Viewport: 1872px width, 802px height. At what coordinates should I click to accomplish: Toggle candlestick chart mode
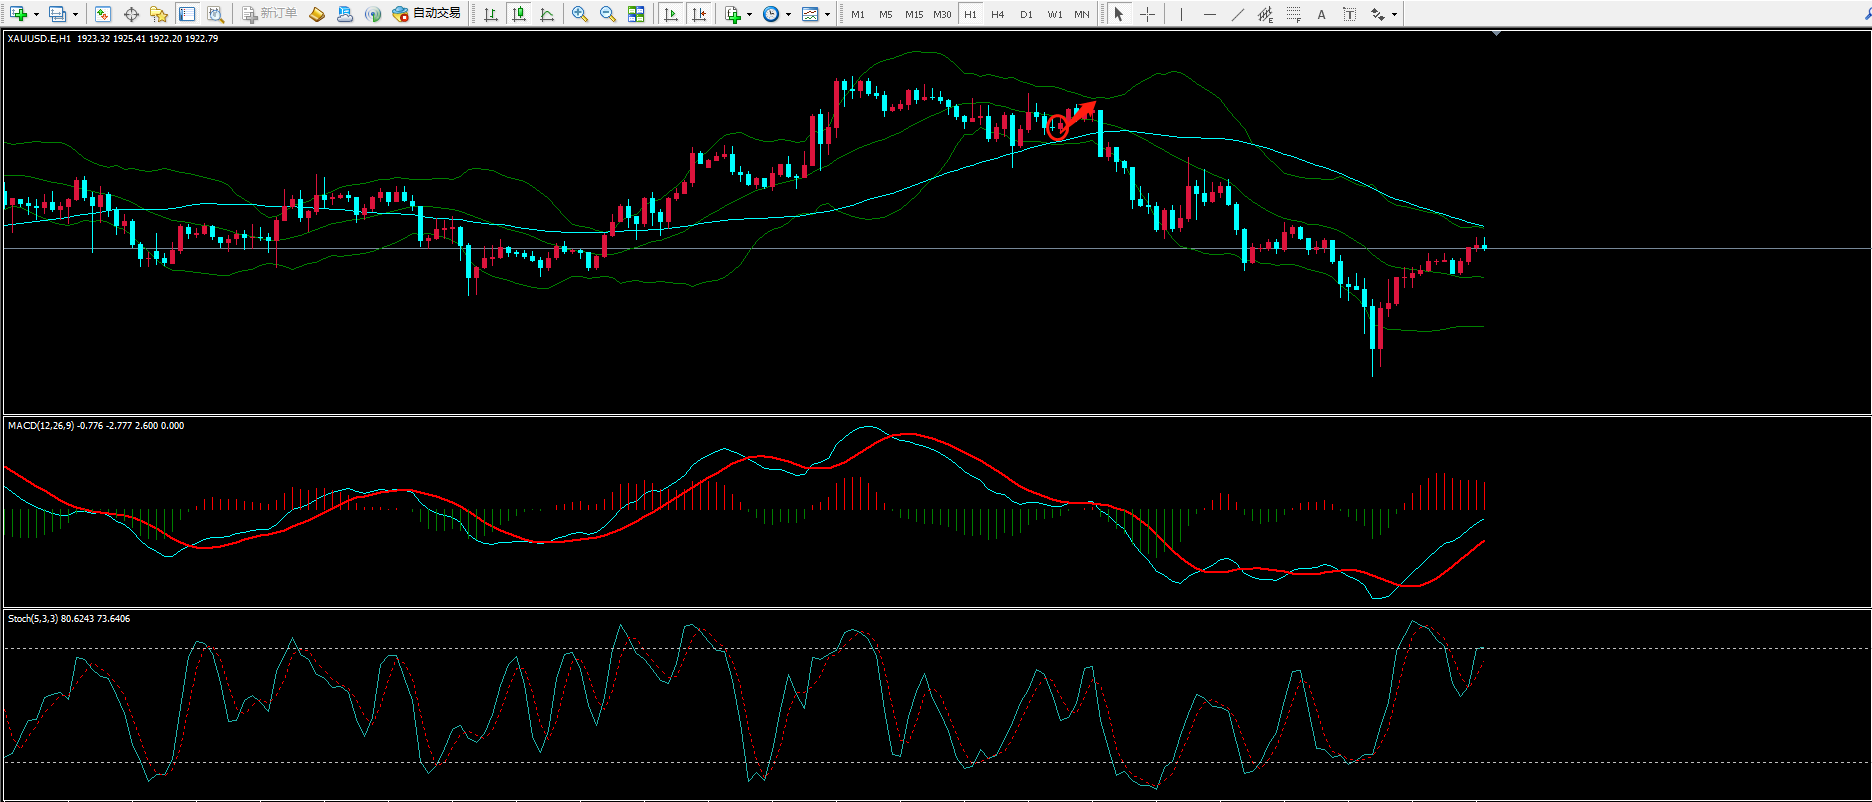518,14
